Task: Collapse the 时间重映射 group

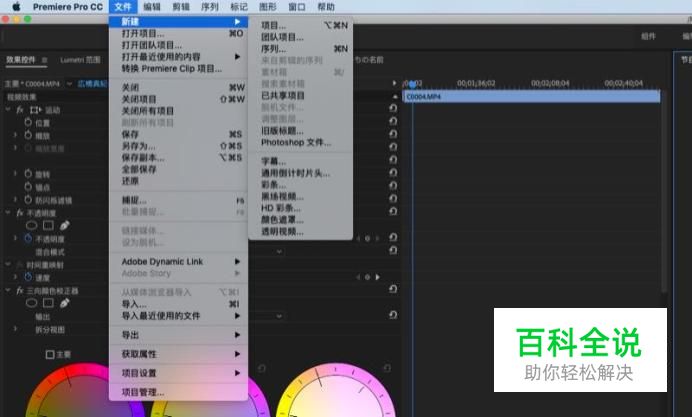Action: point(8,264)
